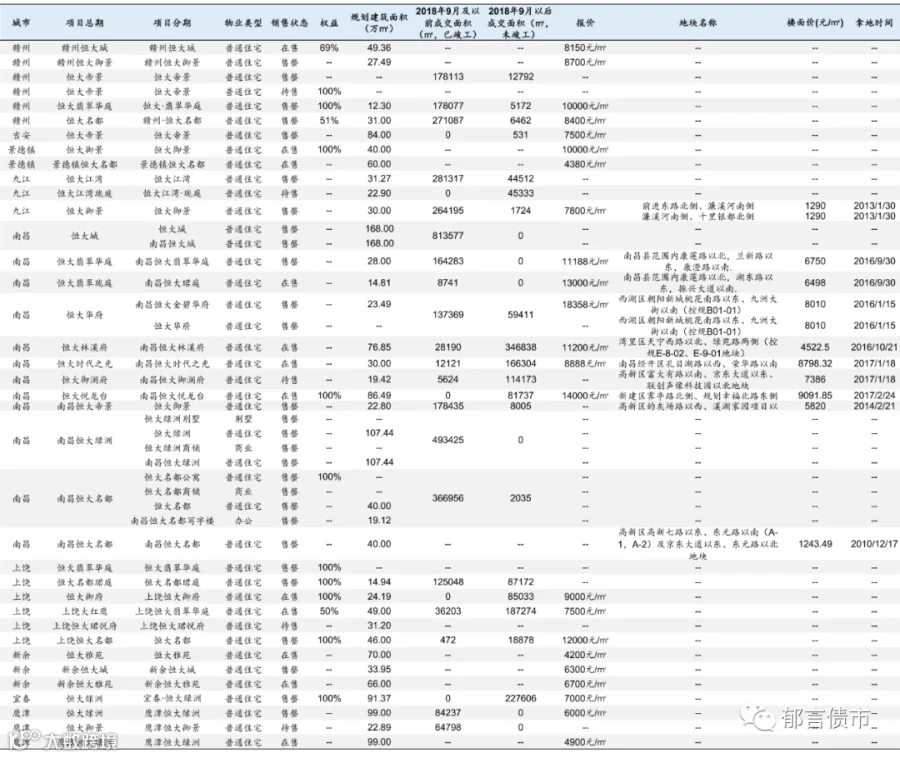Select the 64798 cell
Image resolution: width=900 pixels, height=758 pixels.
(448, 728)
